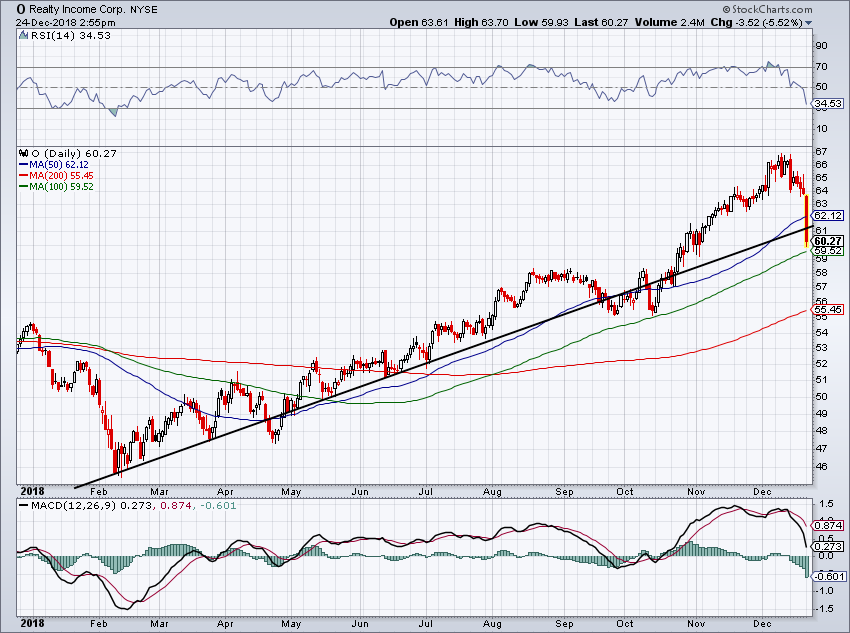850x633 pixels.
Task: Click the candlestick icon beside O (Daily)
Action: (x=23, y=153)
